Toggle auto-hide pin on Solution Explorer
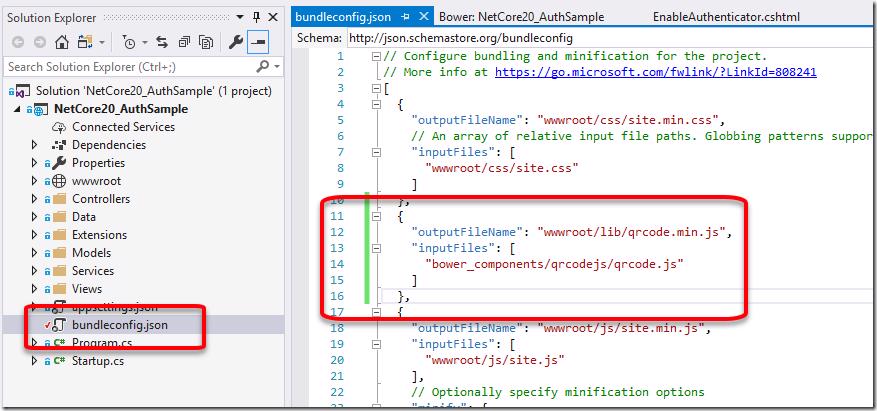Screen dimensions: 877x411 pyautogui.click(x=257, y=17)
